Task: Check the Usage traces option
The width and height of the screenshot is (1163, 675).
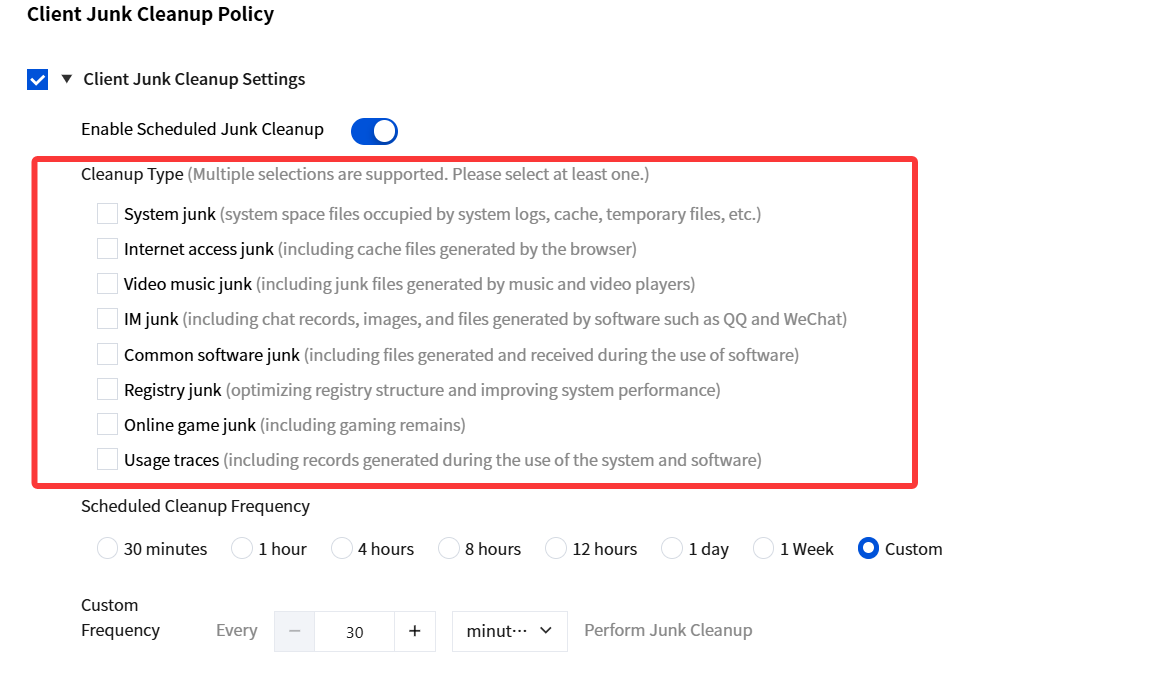Action: pos(108,459)
